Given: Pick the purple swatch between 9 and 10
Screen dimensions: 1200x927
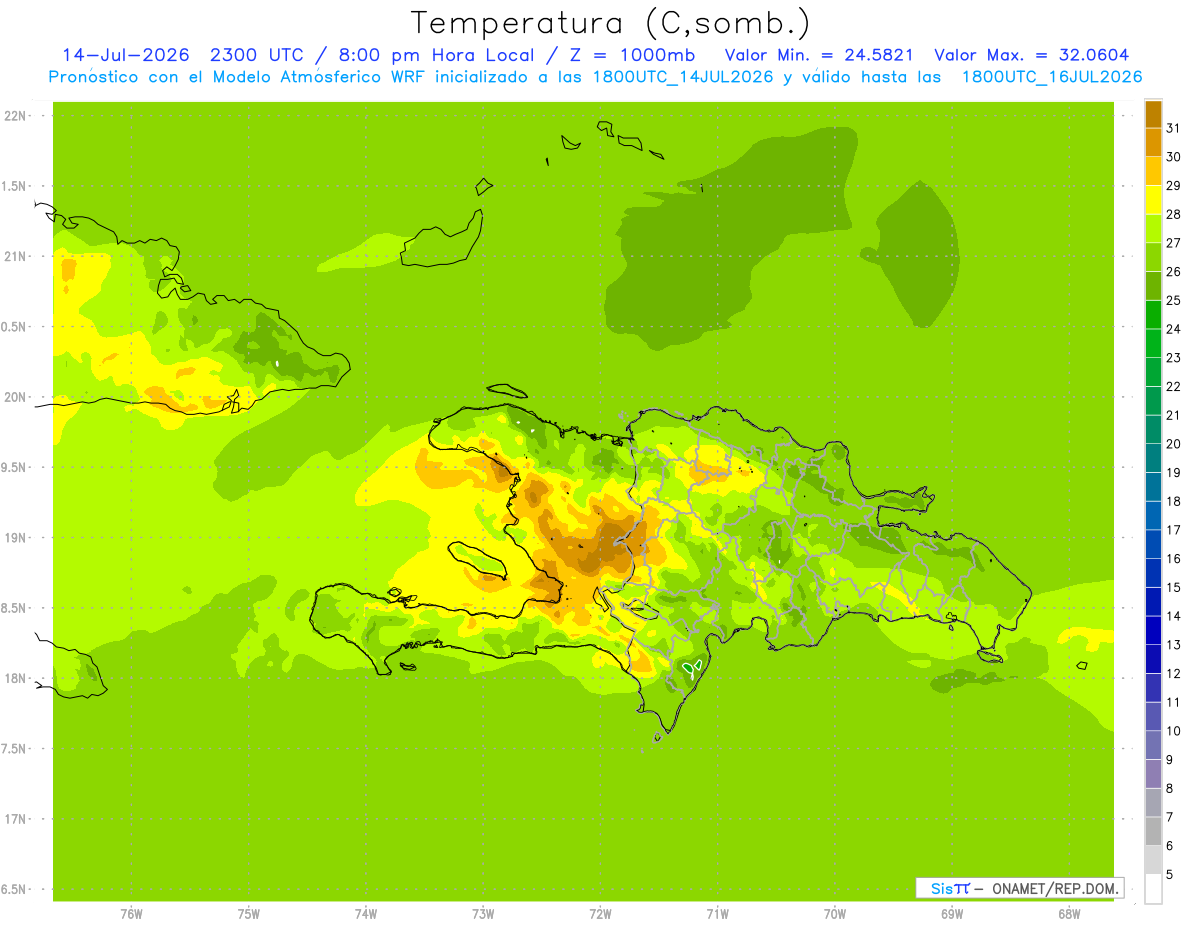Looking at the screenshot, I should 1153,745.
